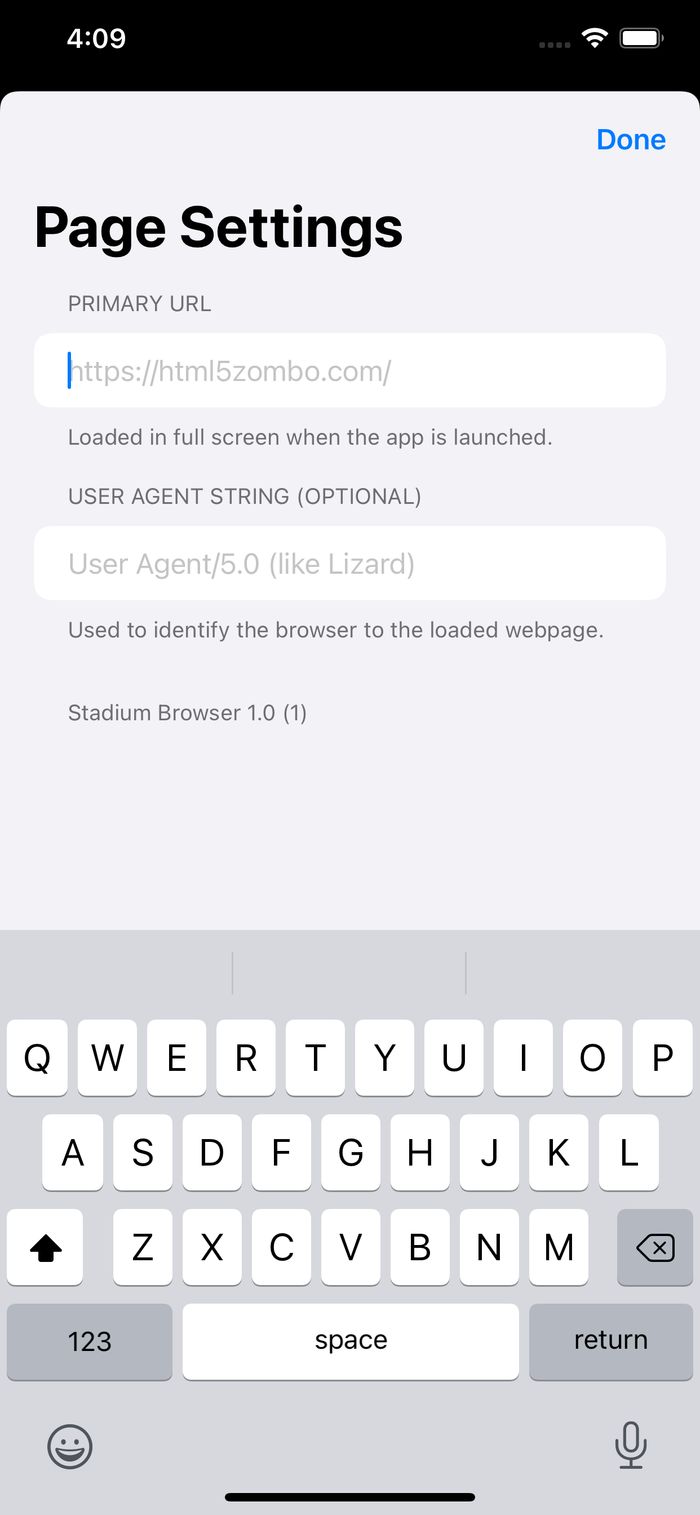
Task: Tap Done to close Page Settings
Action: click(x=631, y=140)
